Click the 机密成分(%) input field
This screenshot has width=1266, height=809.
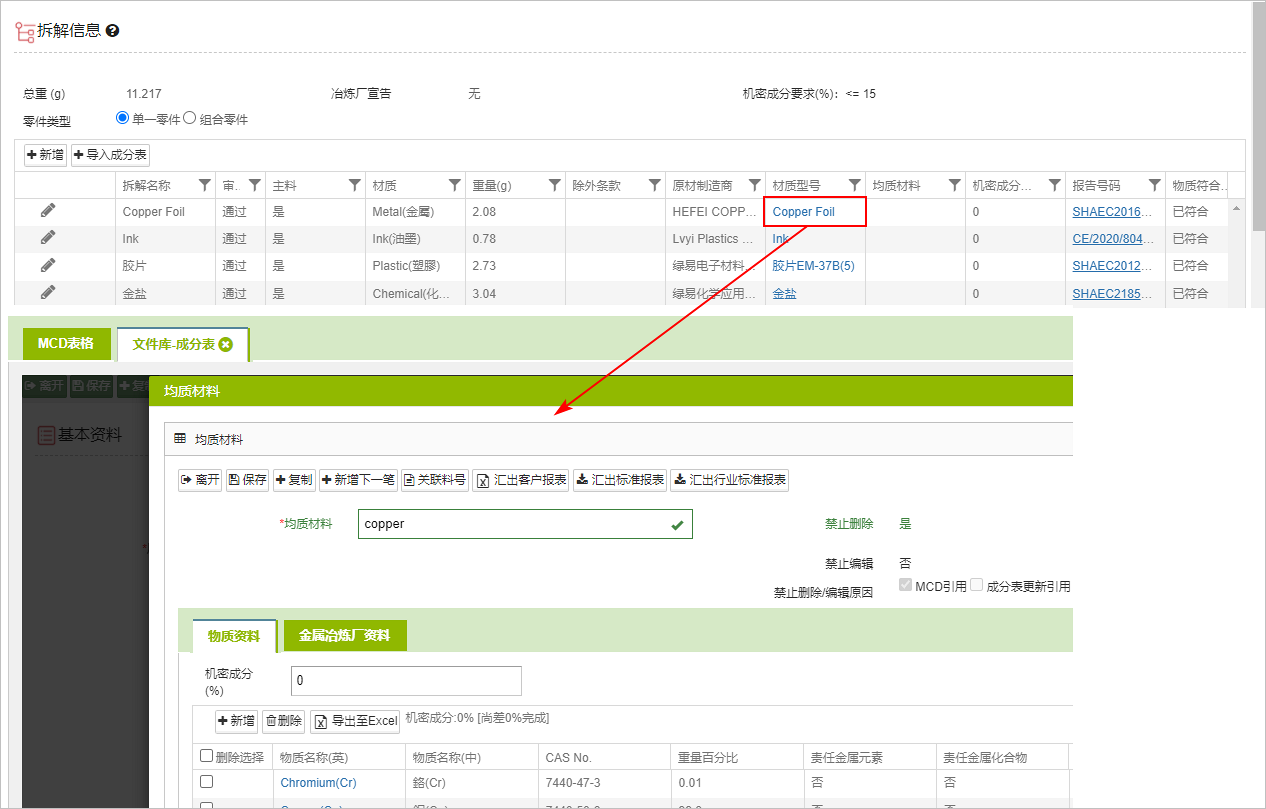[406, 680]
